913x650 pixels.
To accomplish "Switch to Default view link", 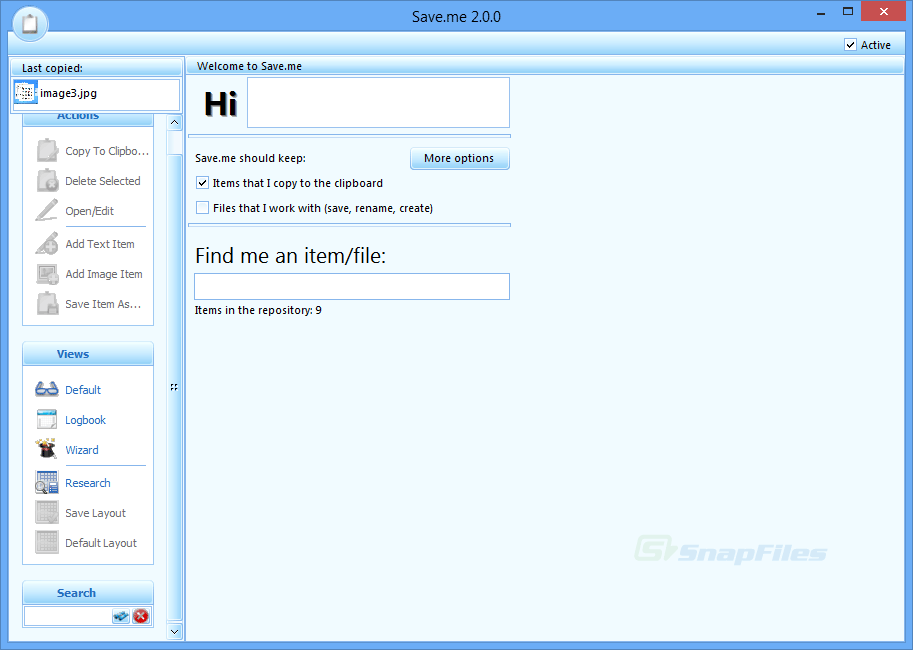I will pos(83,390).
